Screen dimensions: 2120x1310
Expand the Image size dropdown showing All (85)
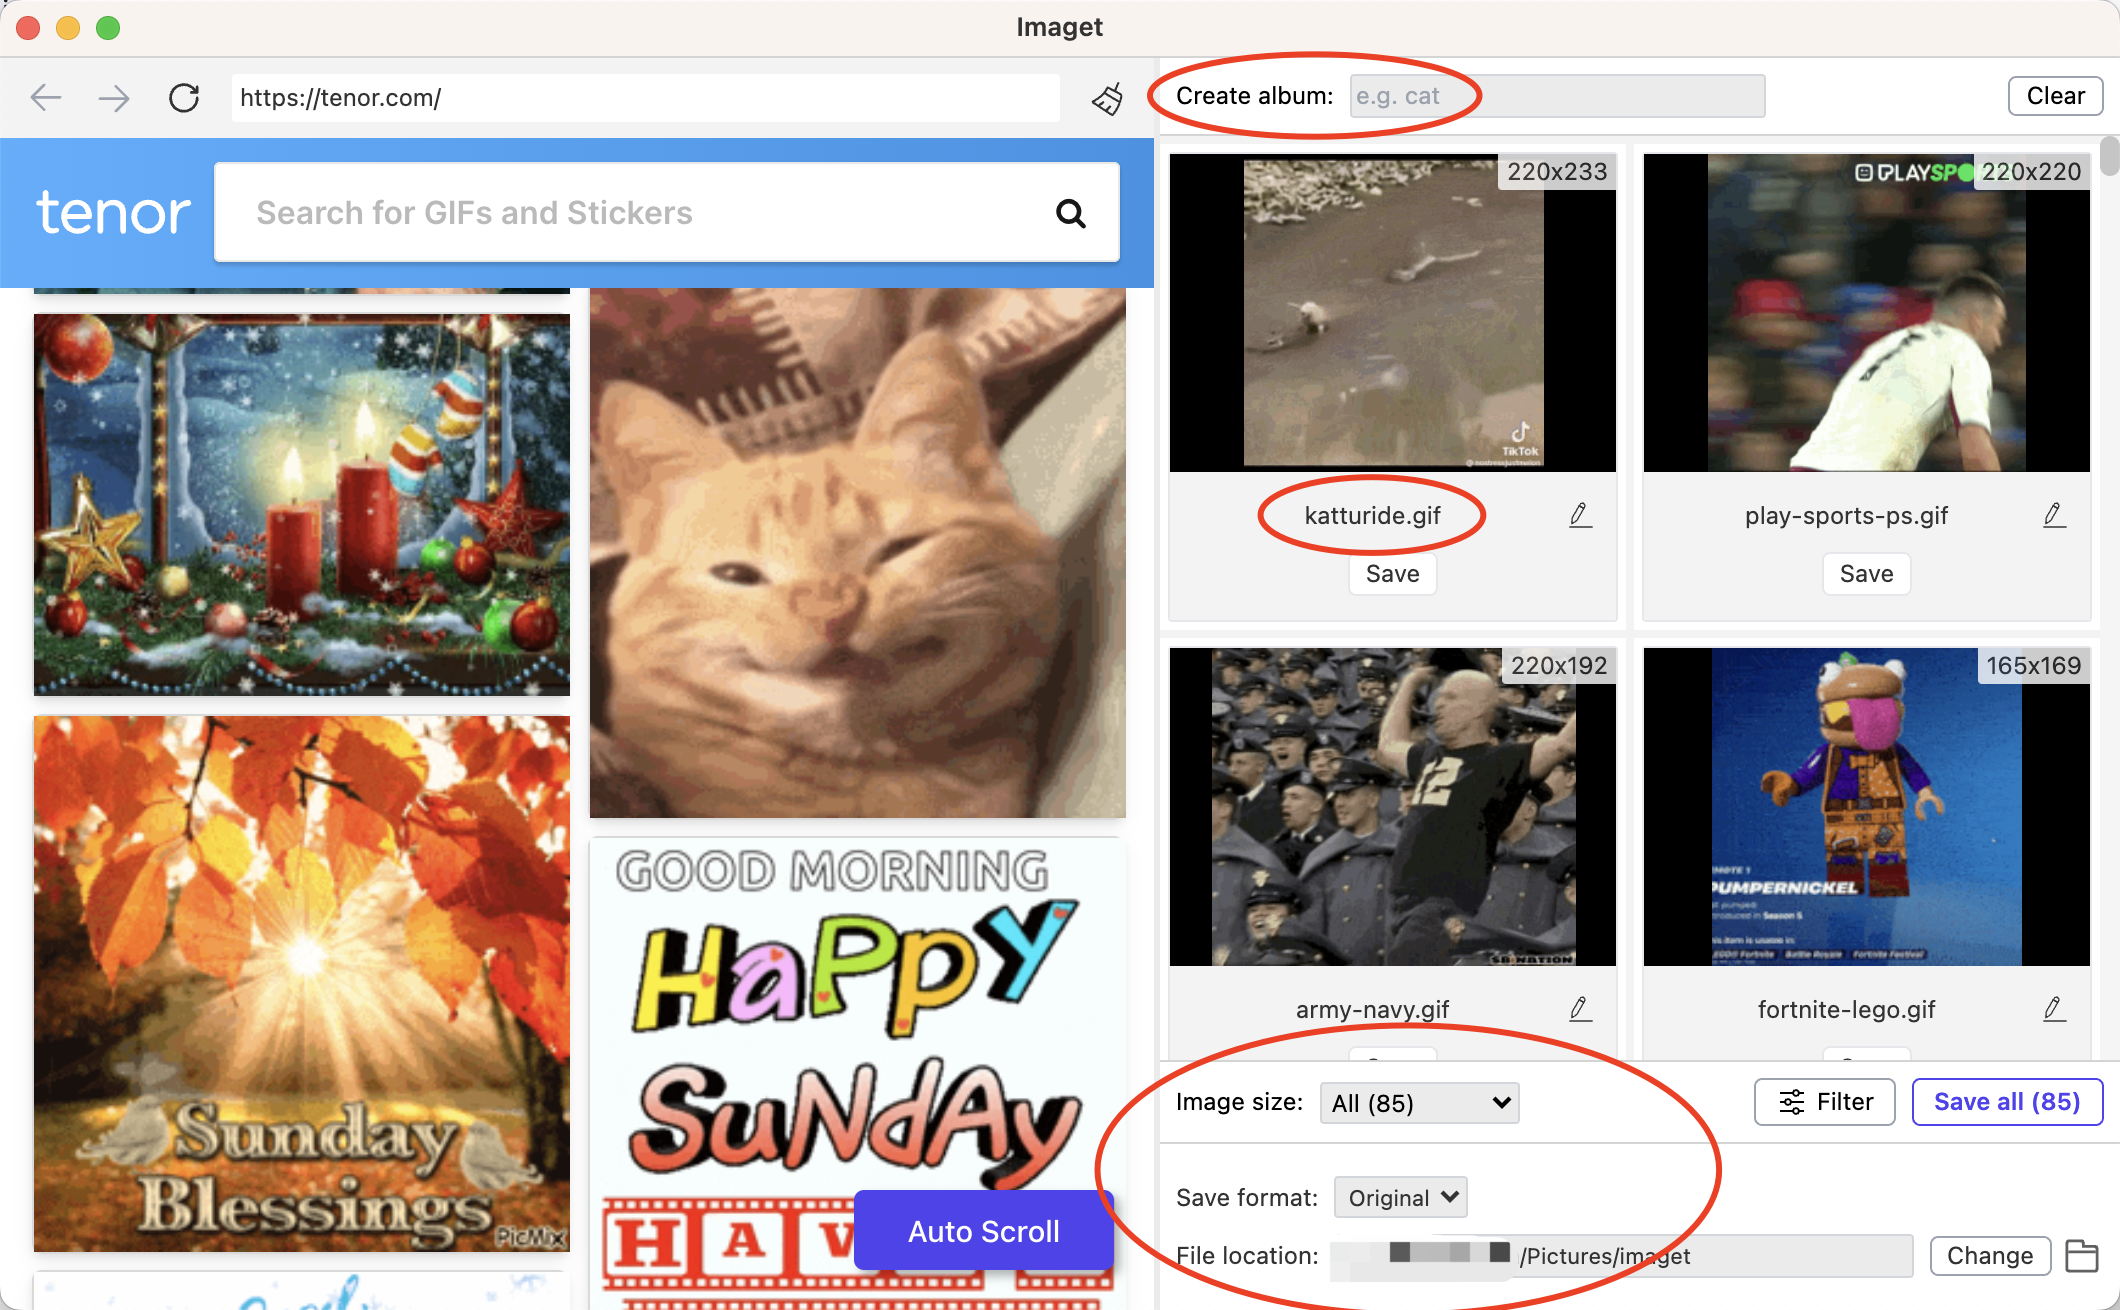point(1417,1103)
